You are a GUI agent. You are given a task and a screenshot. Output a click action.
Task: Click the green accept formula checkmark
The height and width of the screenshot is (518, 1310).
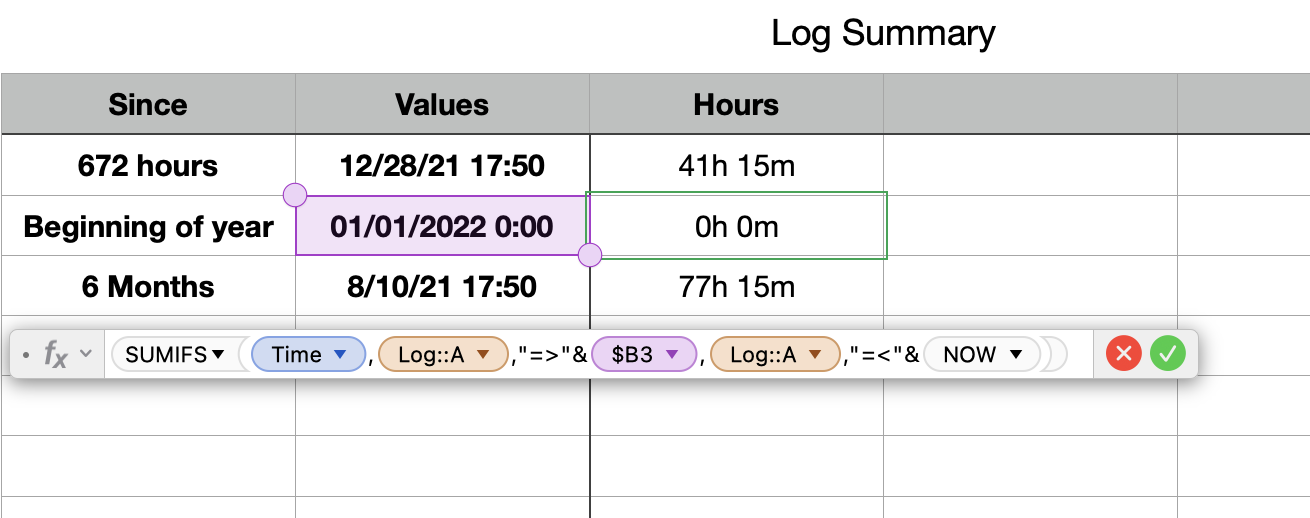tap(1167, 353)
